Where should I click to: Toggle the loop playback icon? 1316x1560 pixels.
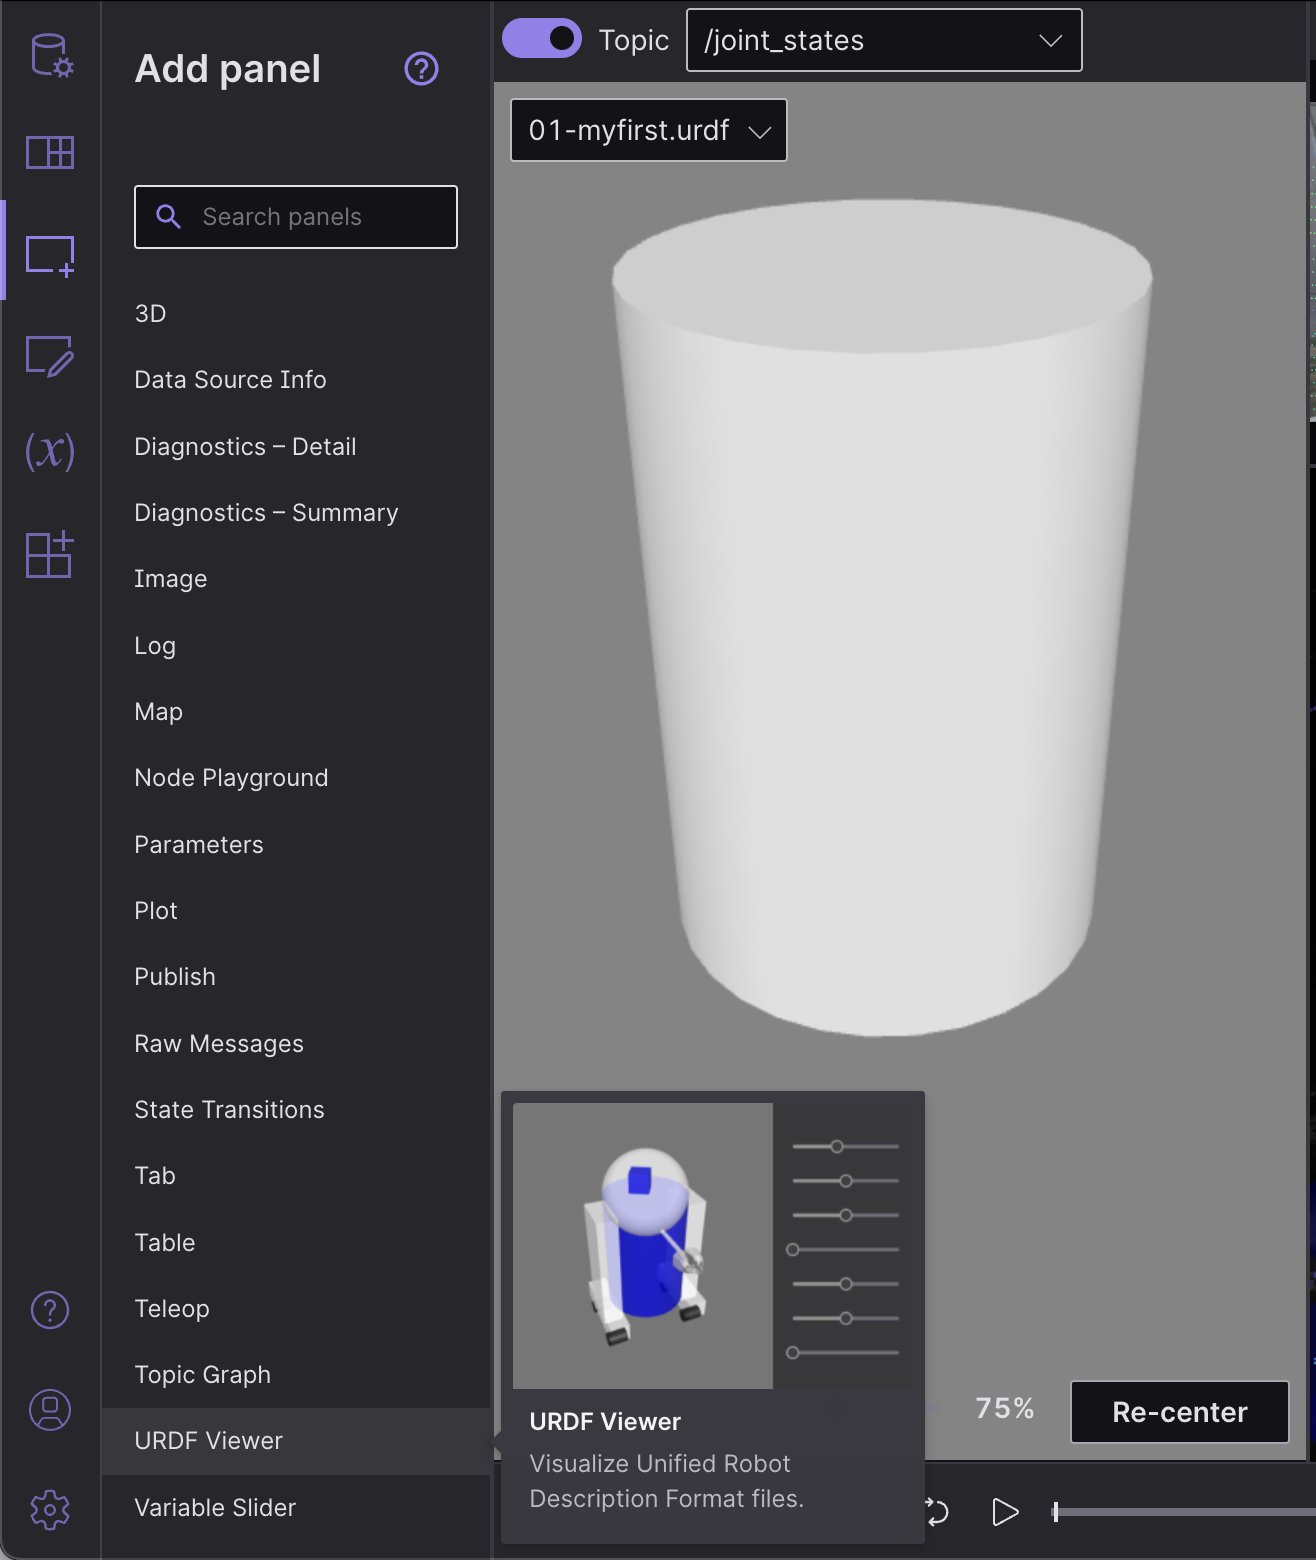937,1512
